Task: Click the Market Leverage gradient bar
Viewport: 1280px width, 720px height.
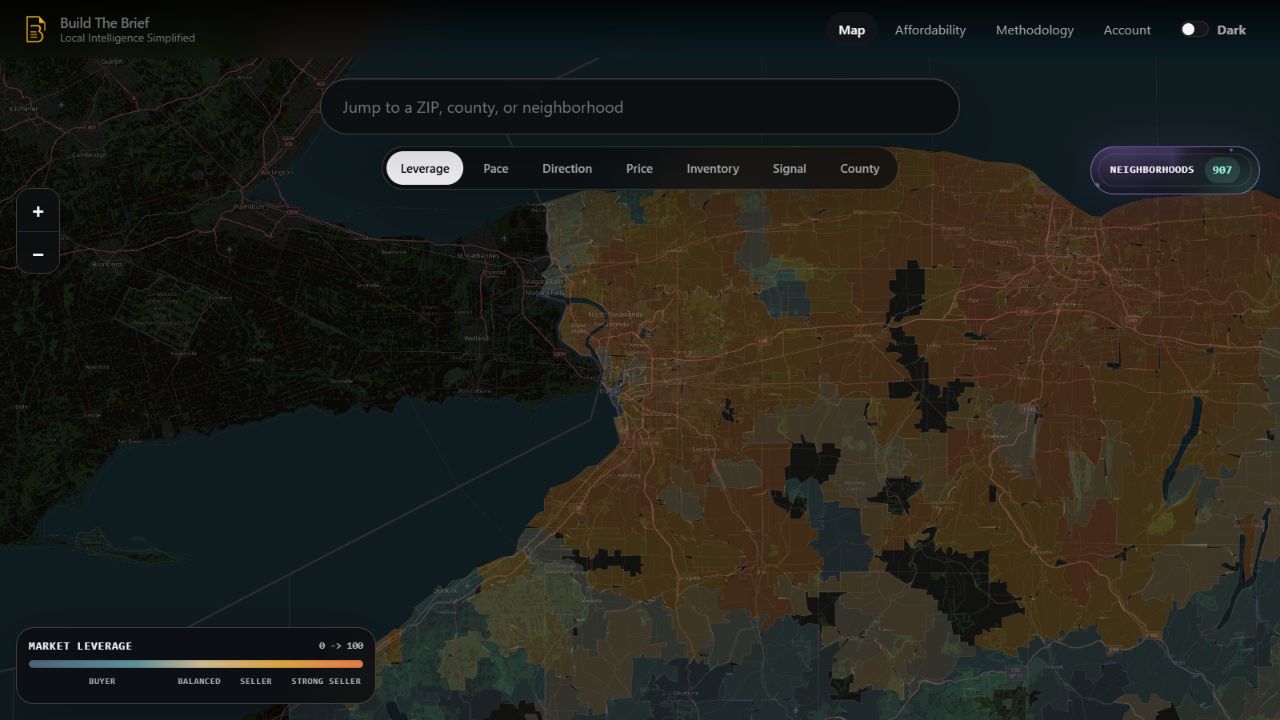Action: pyautogui.click(x=196, y=663)
